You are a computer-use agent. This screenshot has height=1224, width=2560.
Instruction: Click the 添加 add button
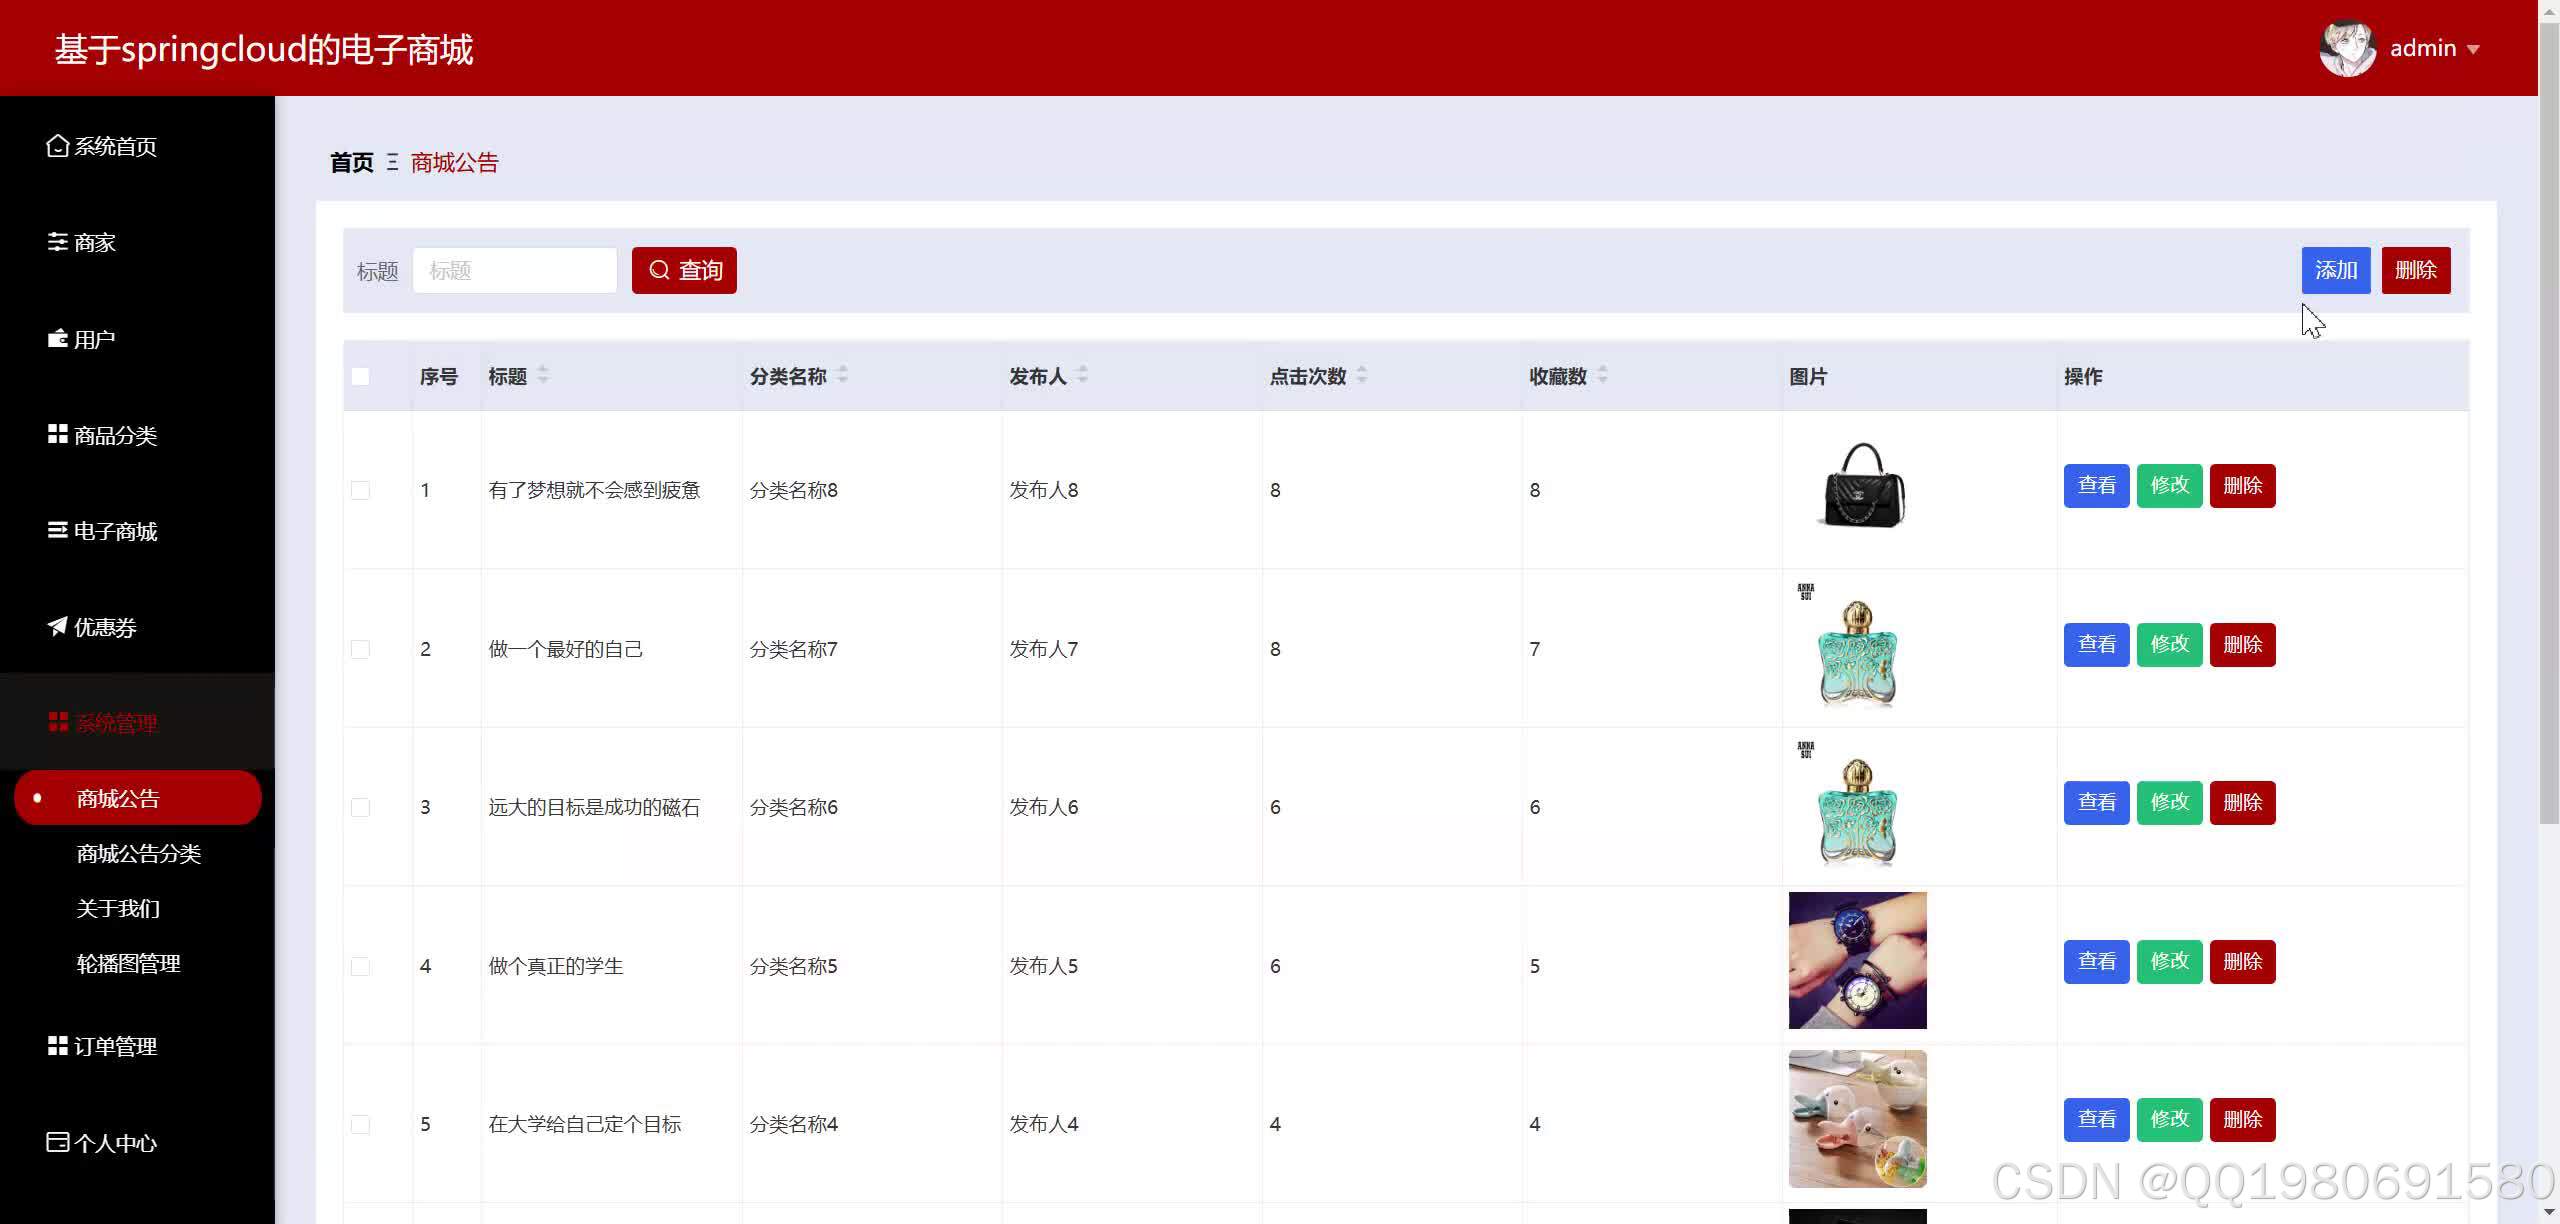pyautogui.click(x=2336, y=270)
